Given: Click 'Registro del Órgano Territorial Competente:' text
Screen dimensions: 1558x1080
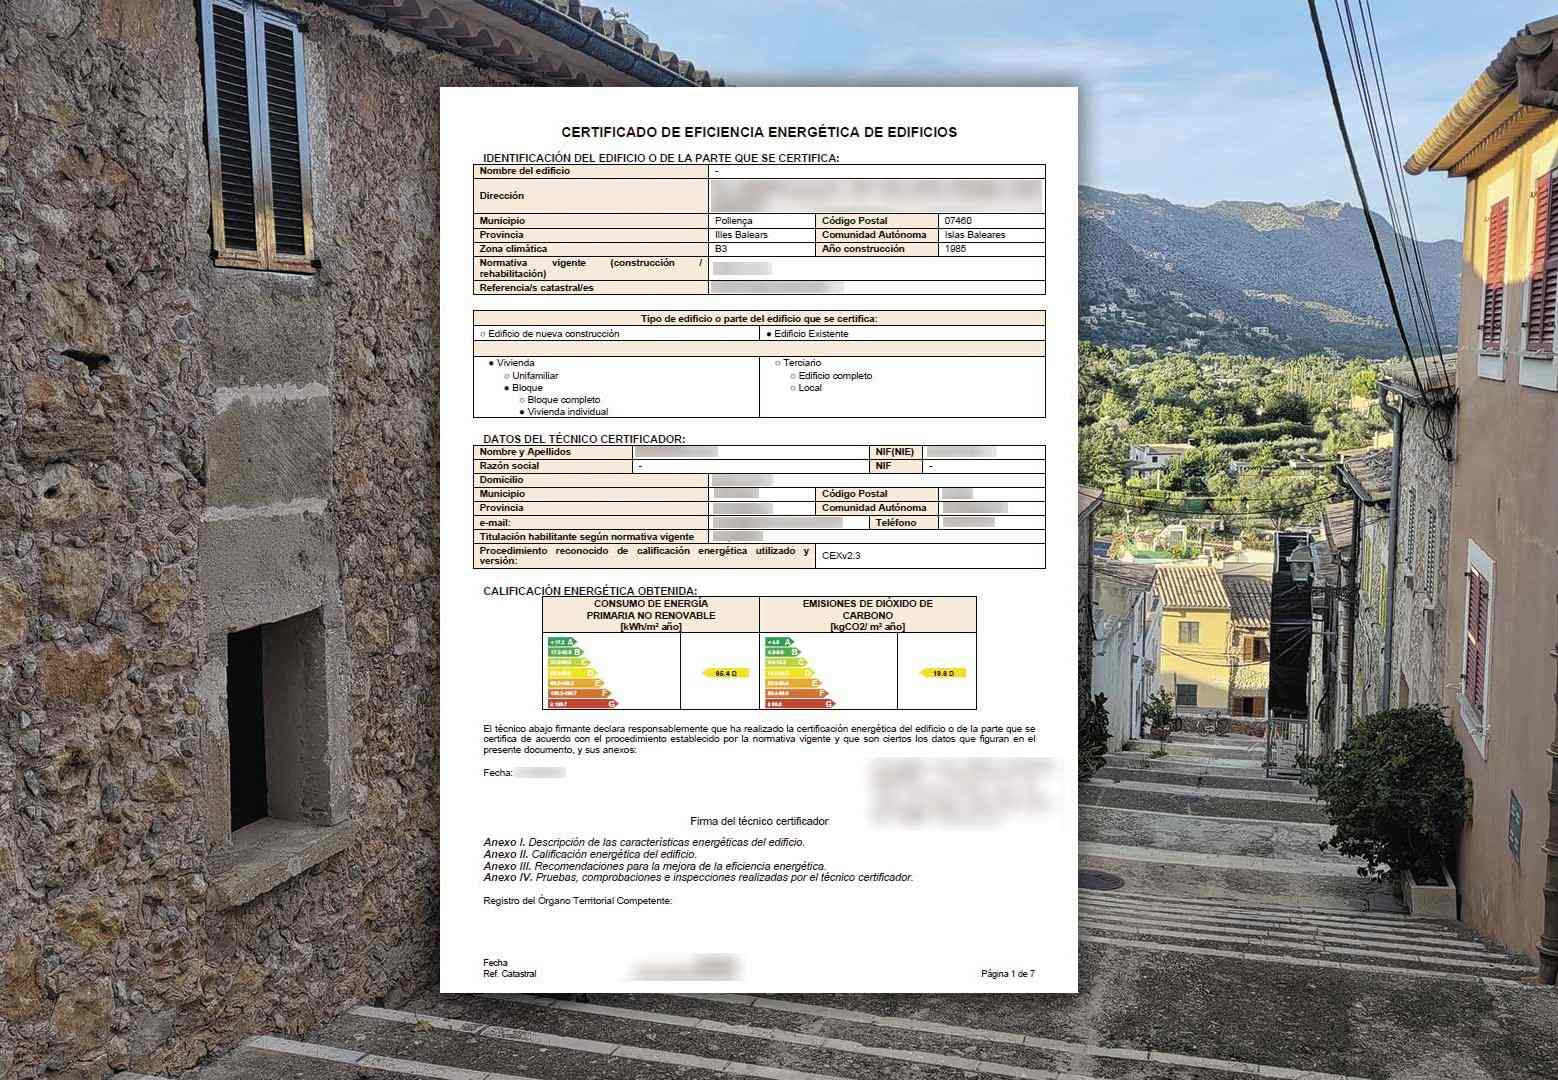Looking at the screenshot, I should tap(577, 900).
